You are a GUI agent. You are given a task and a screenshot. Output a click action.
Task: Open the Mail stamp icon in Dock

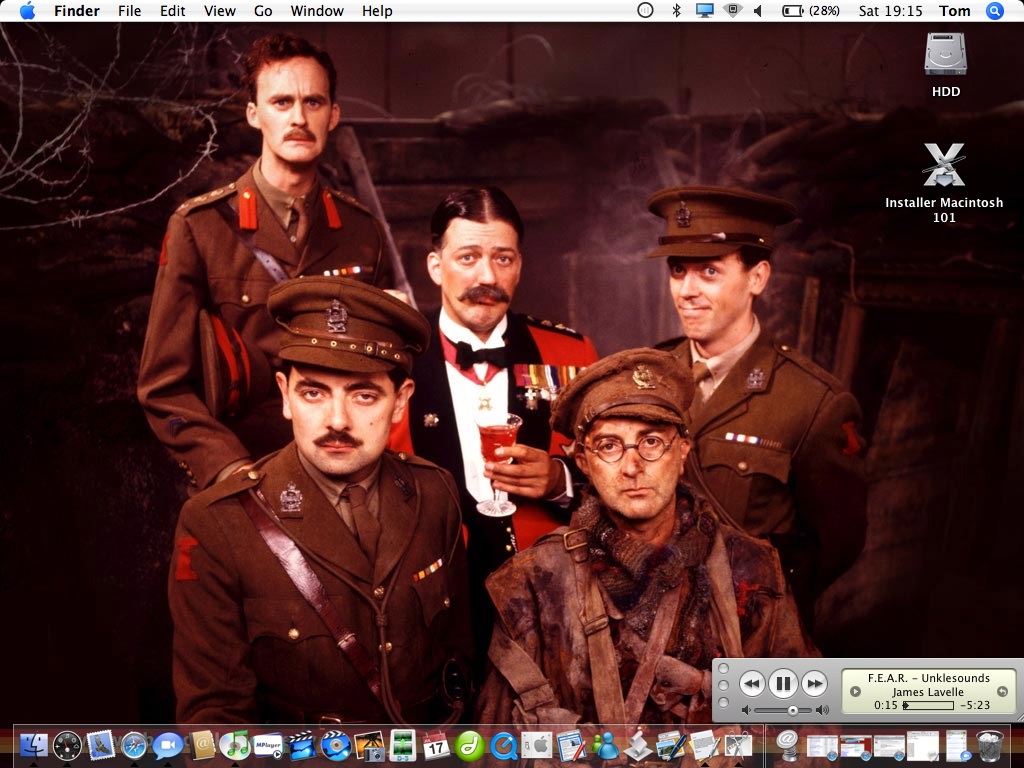(101, 745)
